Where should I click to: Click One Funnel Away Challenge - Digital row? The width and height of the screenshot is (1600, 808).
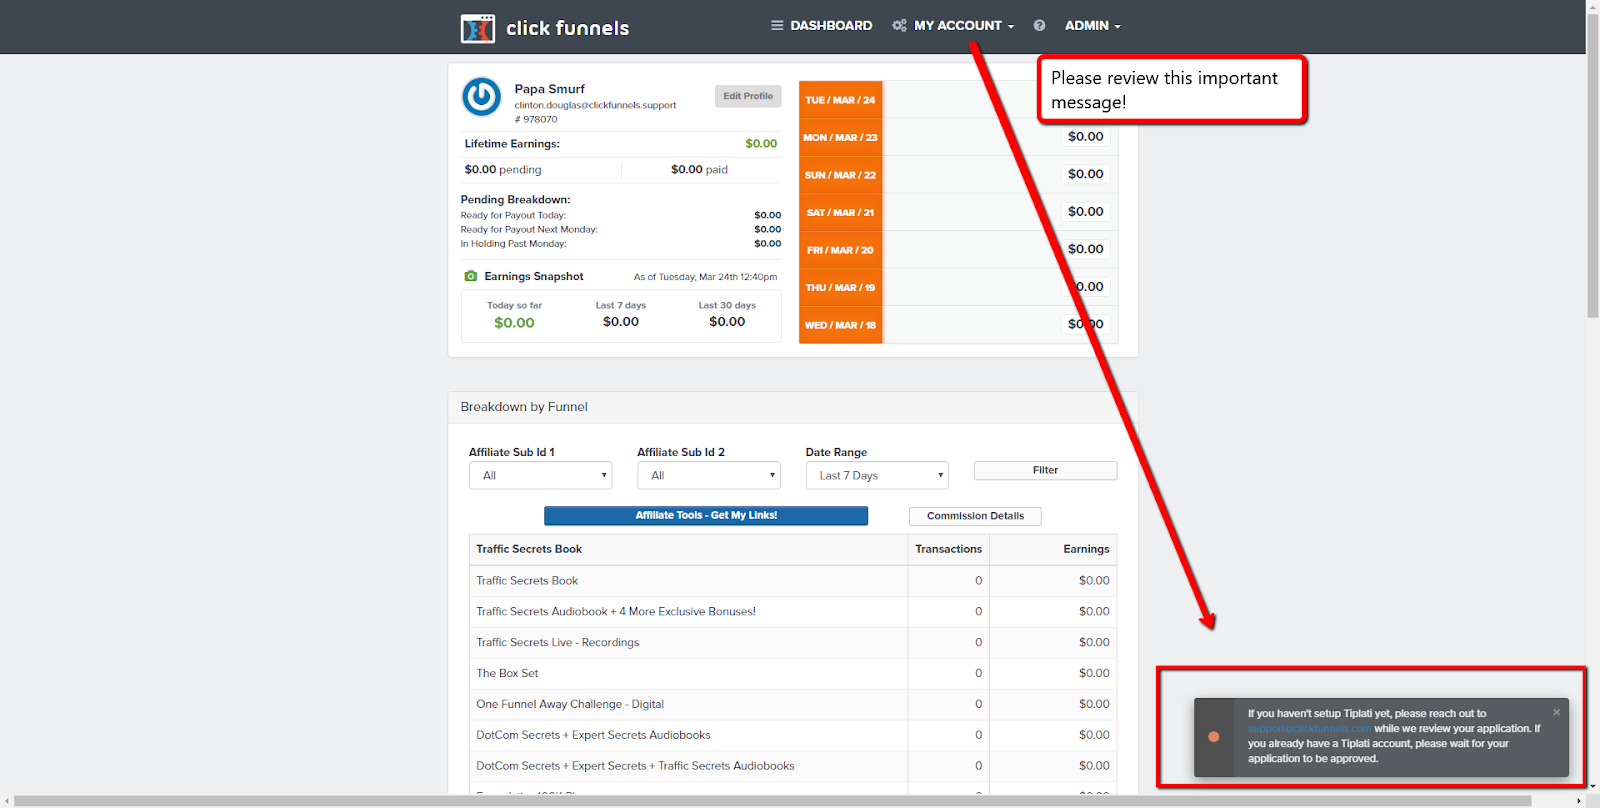(793, 705)
